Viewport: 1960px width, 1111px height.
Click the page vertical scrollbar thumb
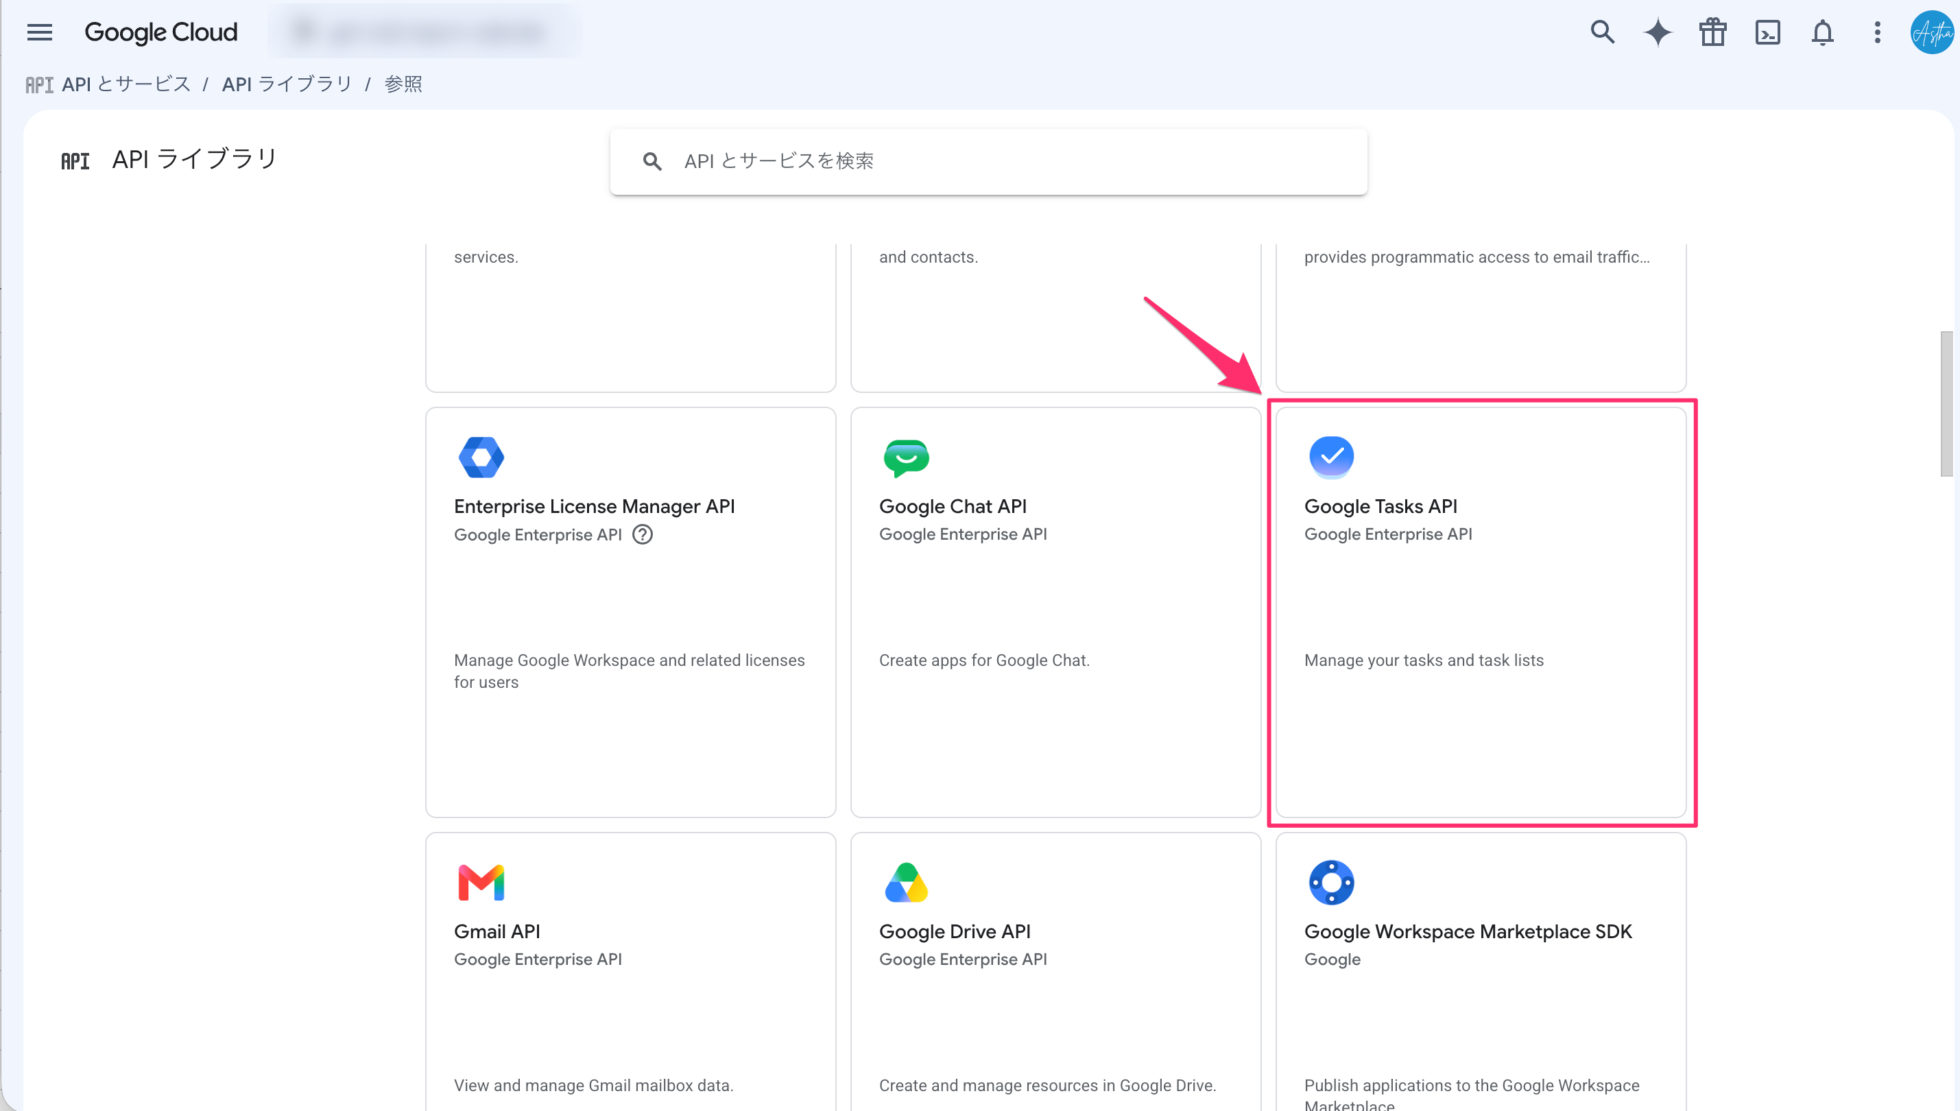tap(1946, 404)
